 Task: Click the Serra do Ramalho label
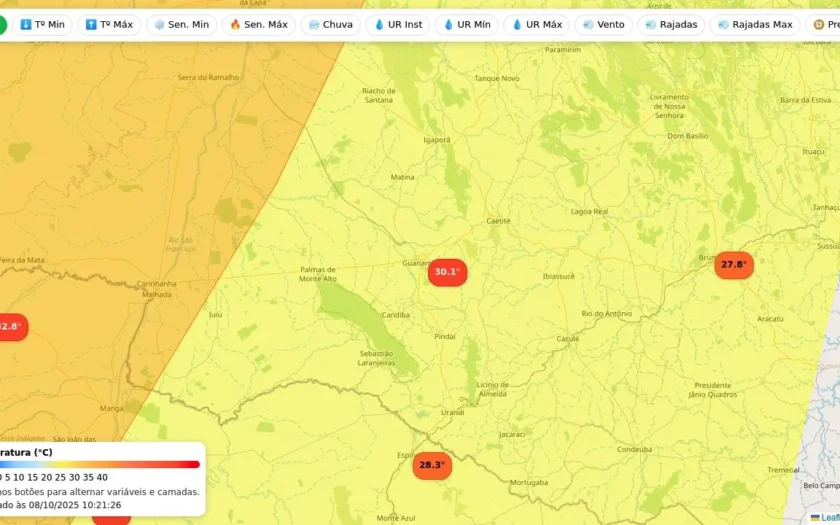(208, 77)
